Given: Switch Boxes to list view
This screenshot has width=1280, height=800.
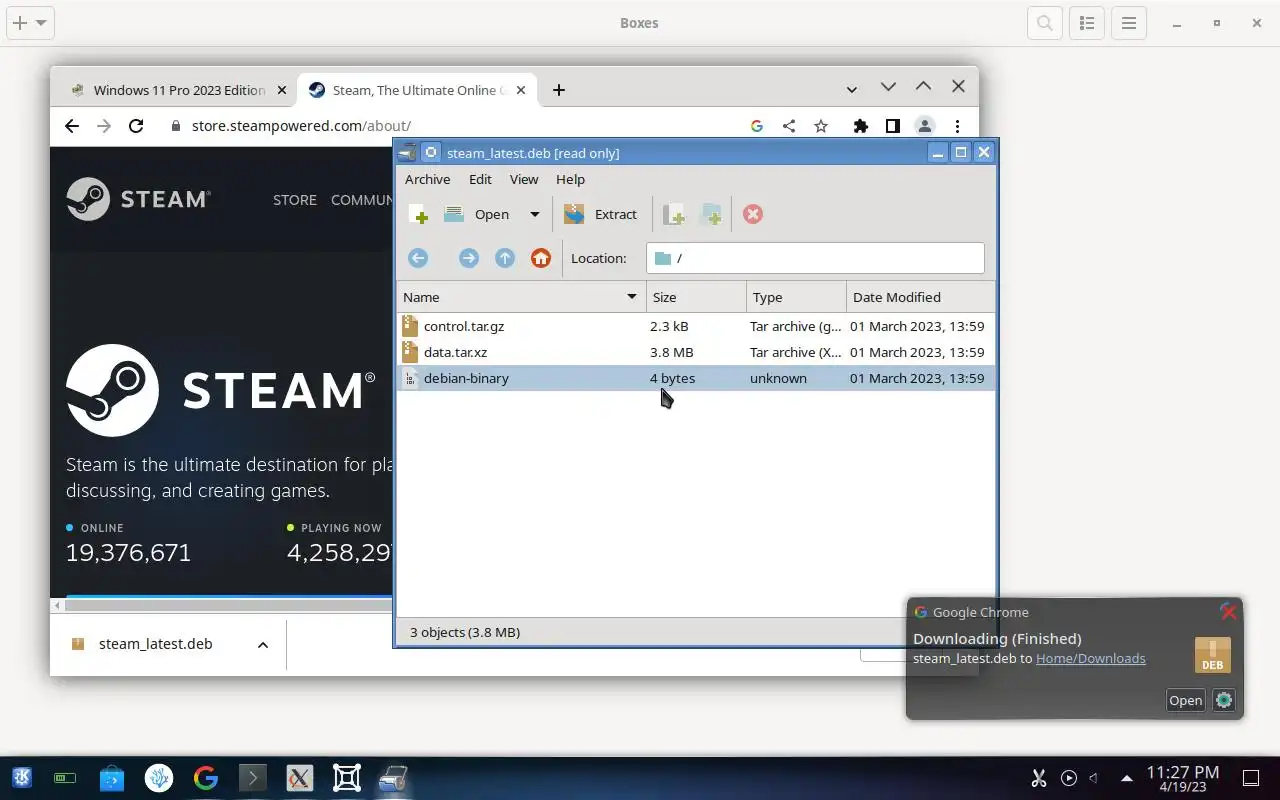Looking at the screenshot, I should 1087,23.
